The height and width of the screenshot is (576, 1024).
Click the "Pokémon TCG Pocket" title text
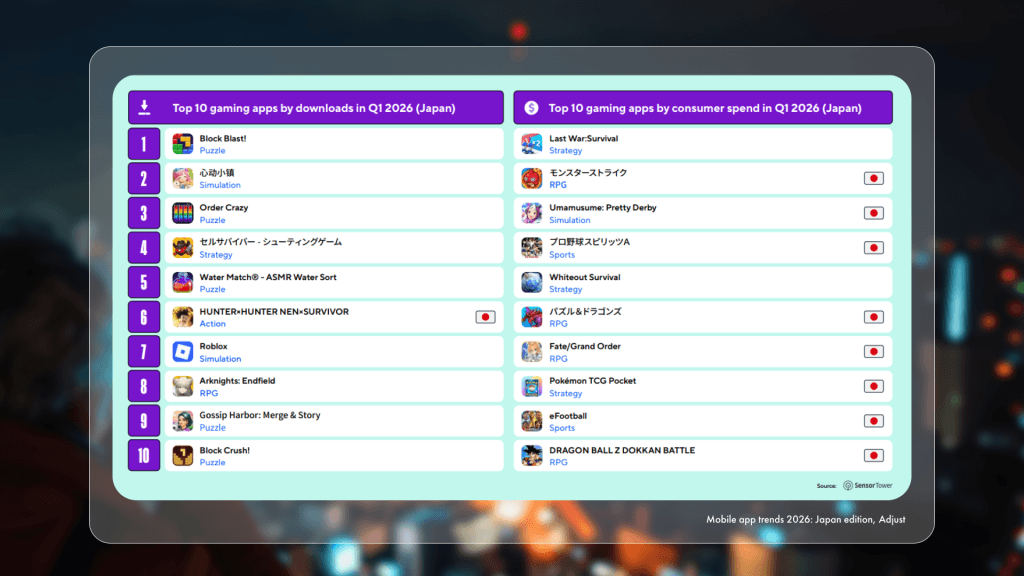[x=592, y=381]
